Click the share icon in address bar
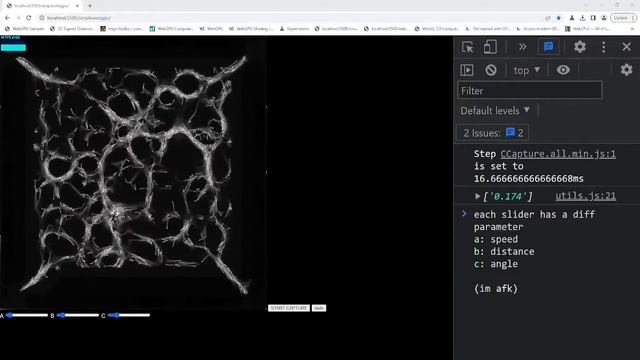 point(548,18)
